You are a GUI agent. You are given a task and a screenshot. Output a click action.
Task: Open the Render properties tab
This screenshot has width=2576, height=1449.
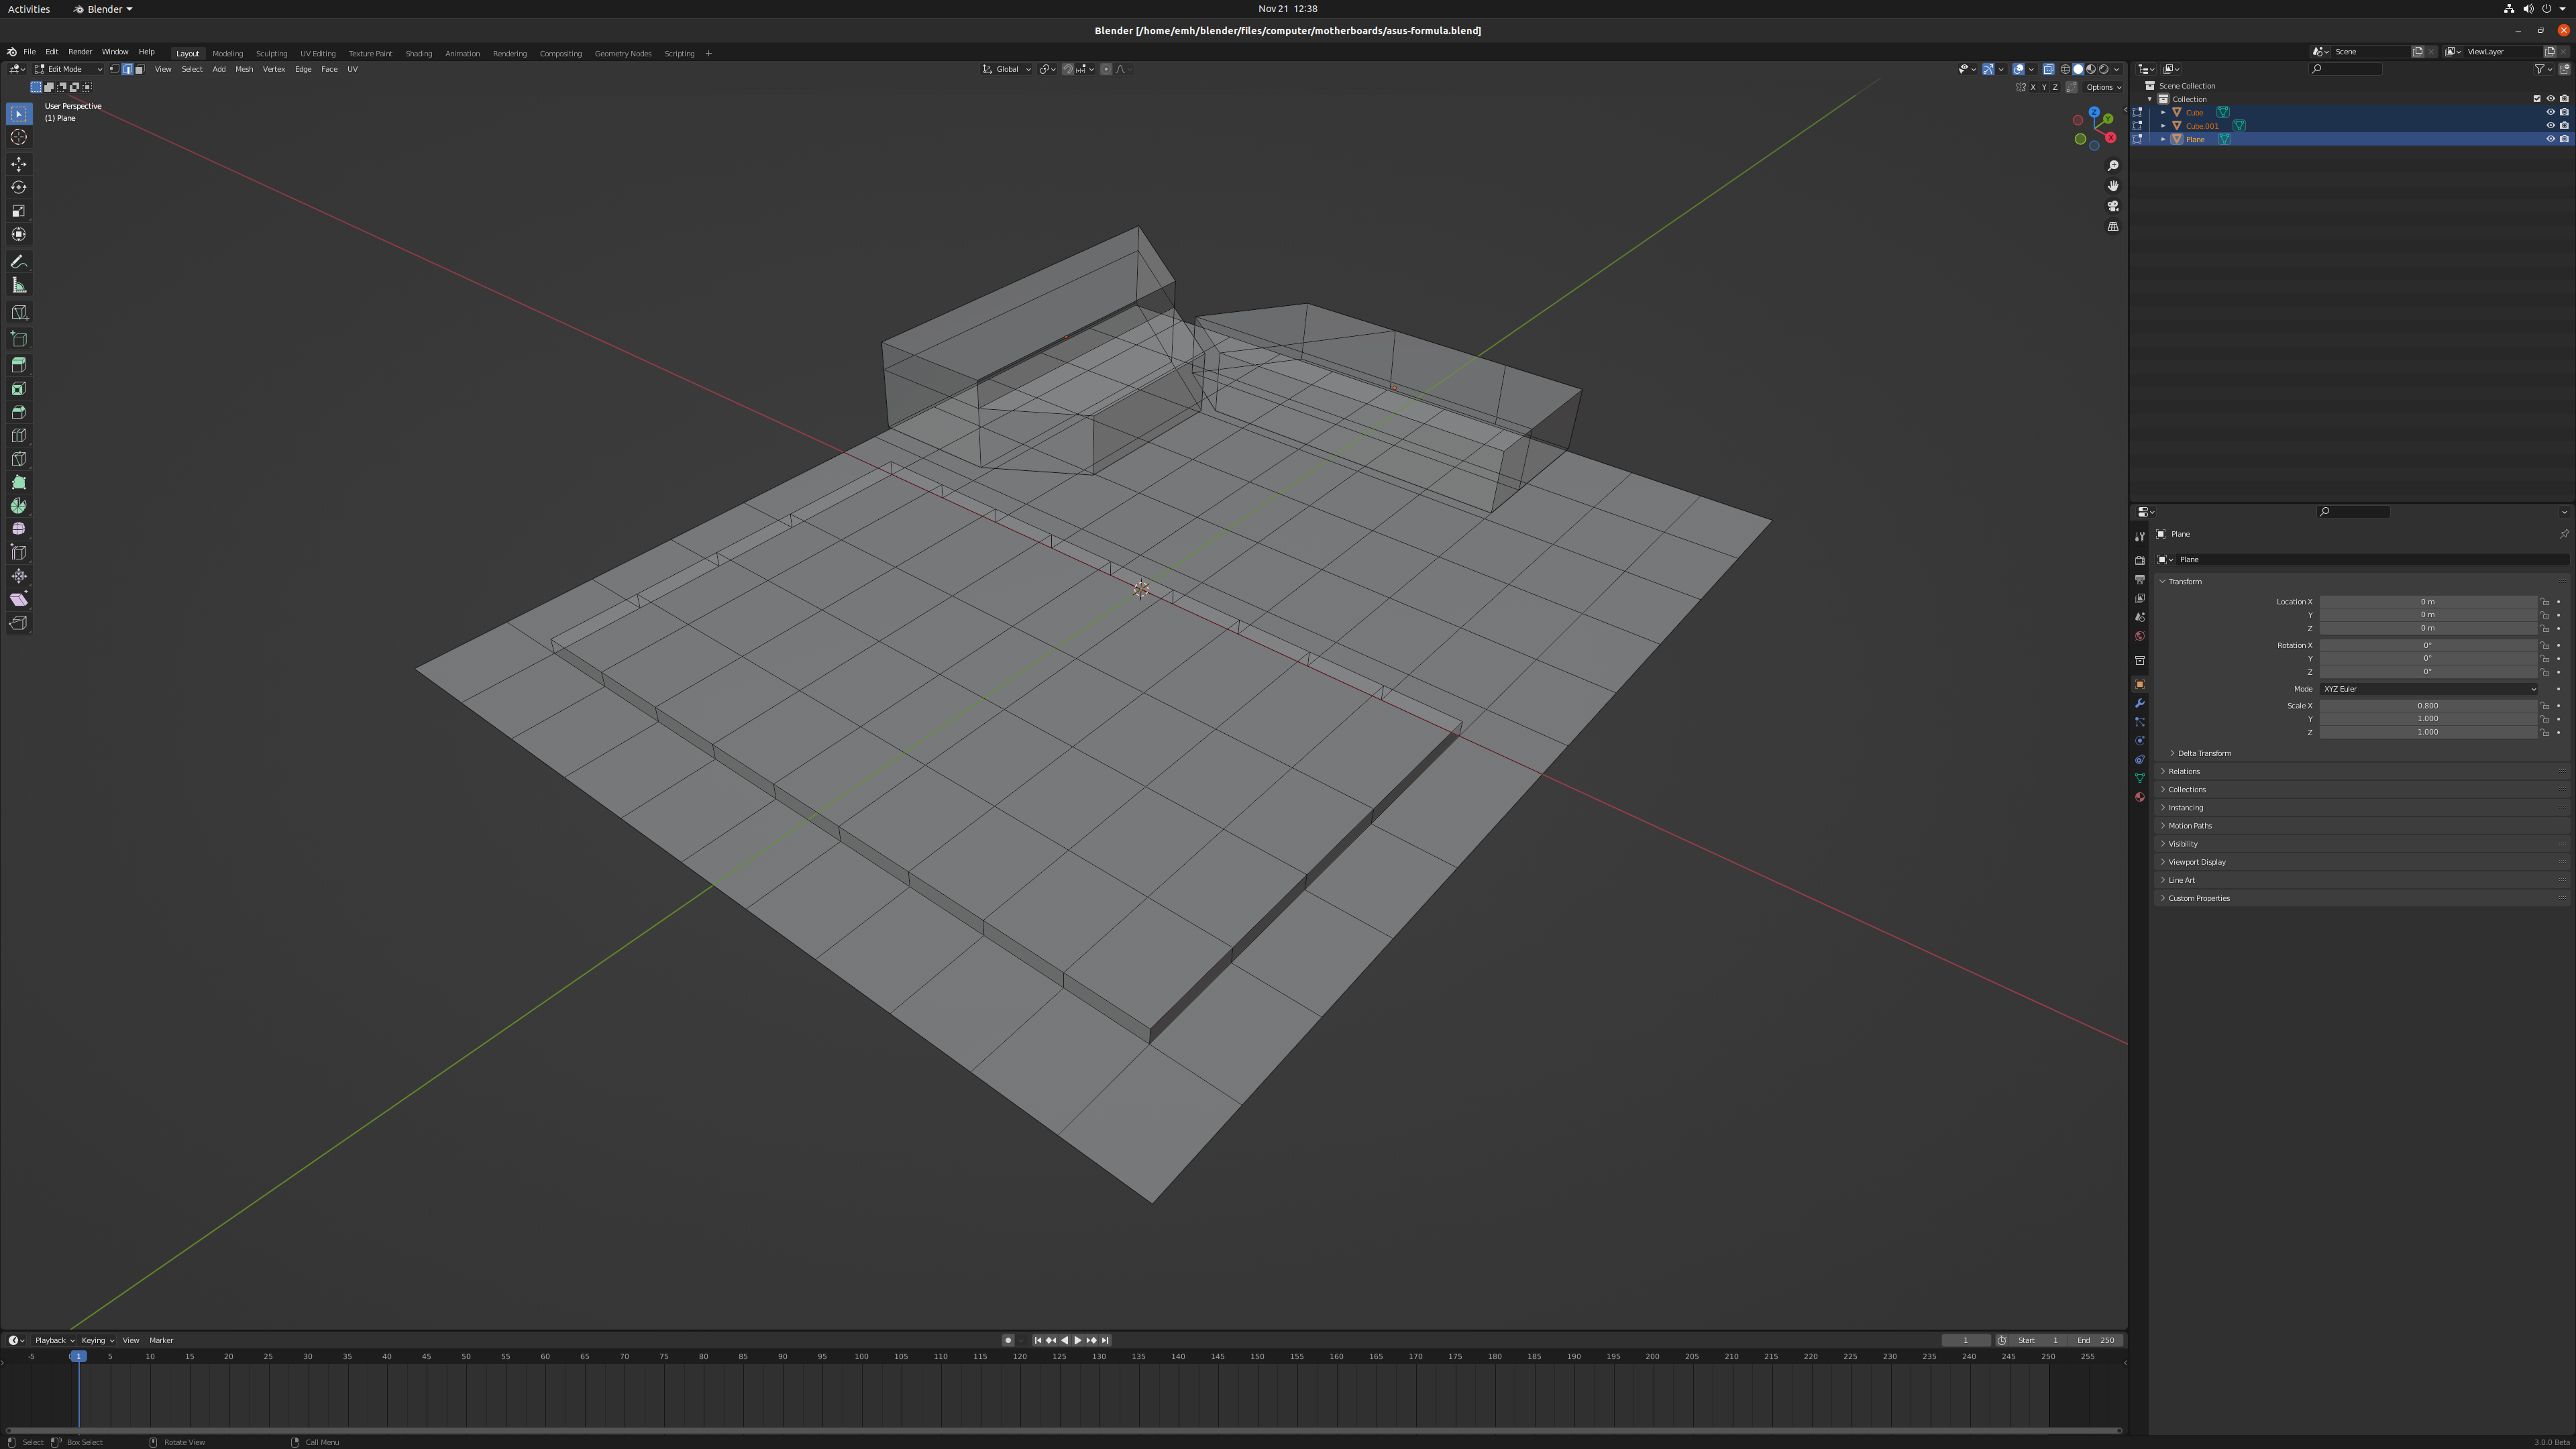point(2140,560)
